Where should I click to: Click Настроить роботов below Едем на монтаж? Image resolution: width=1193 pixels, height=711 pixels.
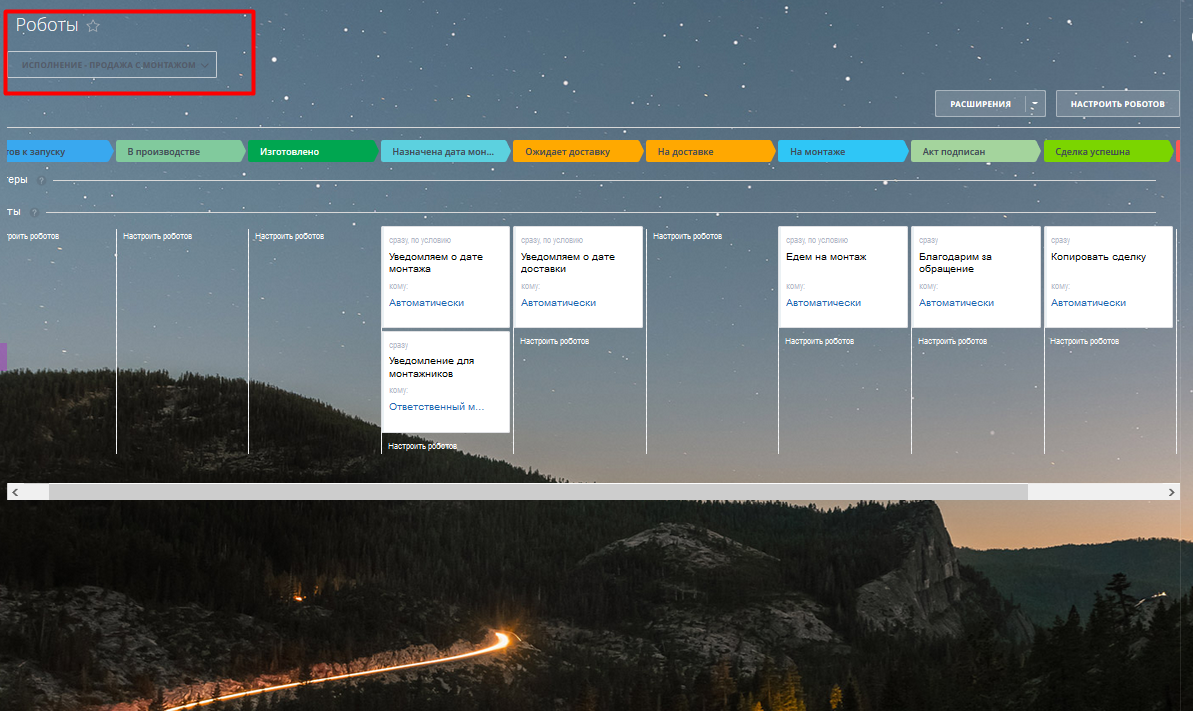[819, 341]
